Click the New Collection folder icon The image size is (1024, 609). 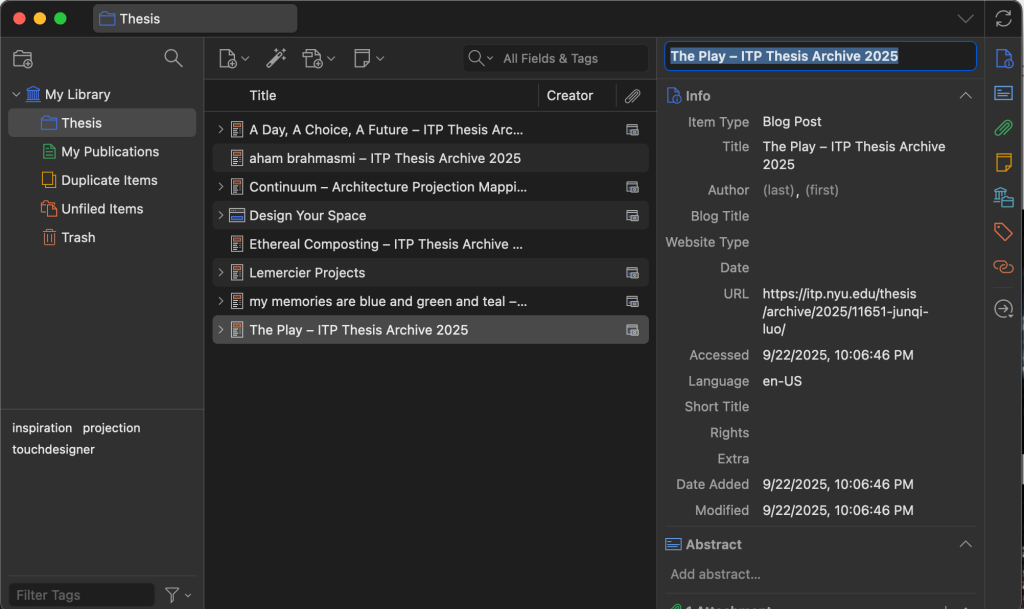pyautogui.click(x=23, y=59)
